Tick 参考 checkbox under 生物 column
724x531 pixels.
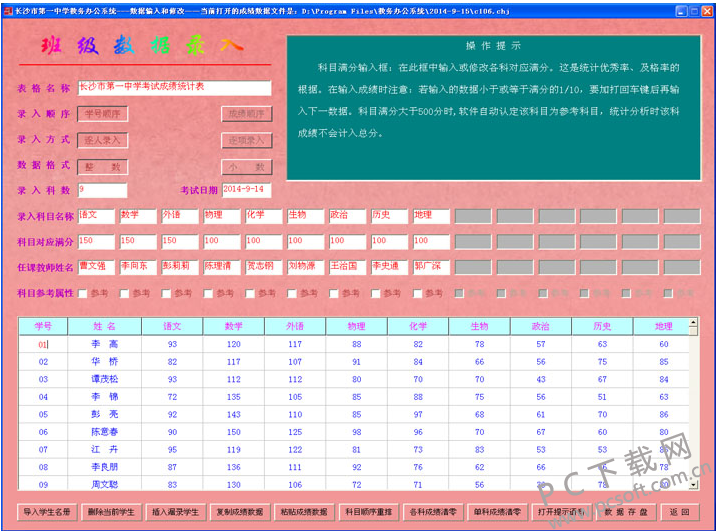tap(292, 293)
